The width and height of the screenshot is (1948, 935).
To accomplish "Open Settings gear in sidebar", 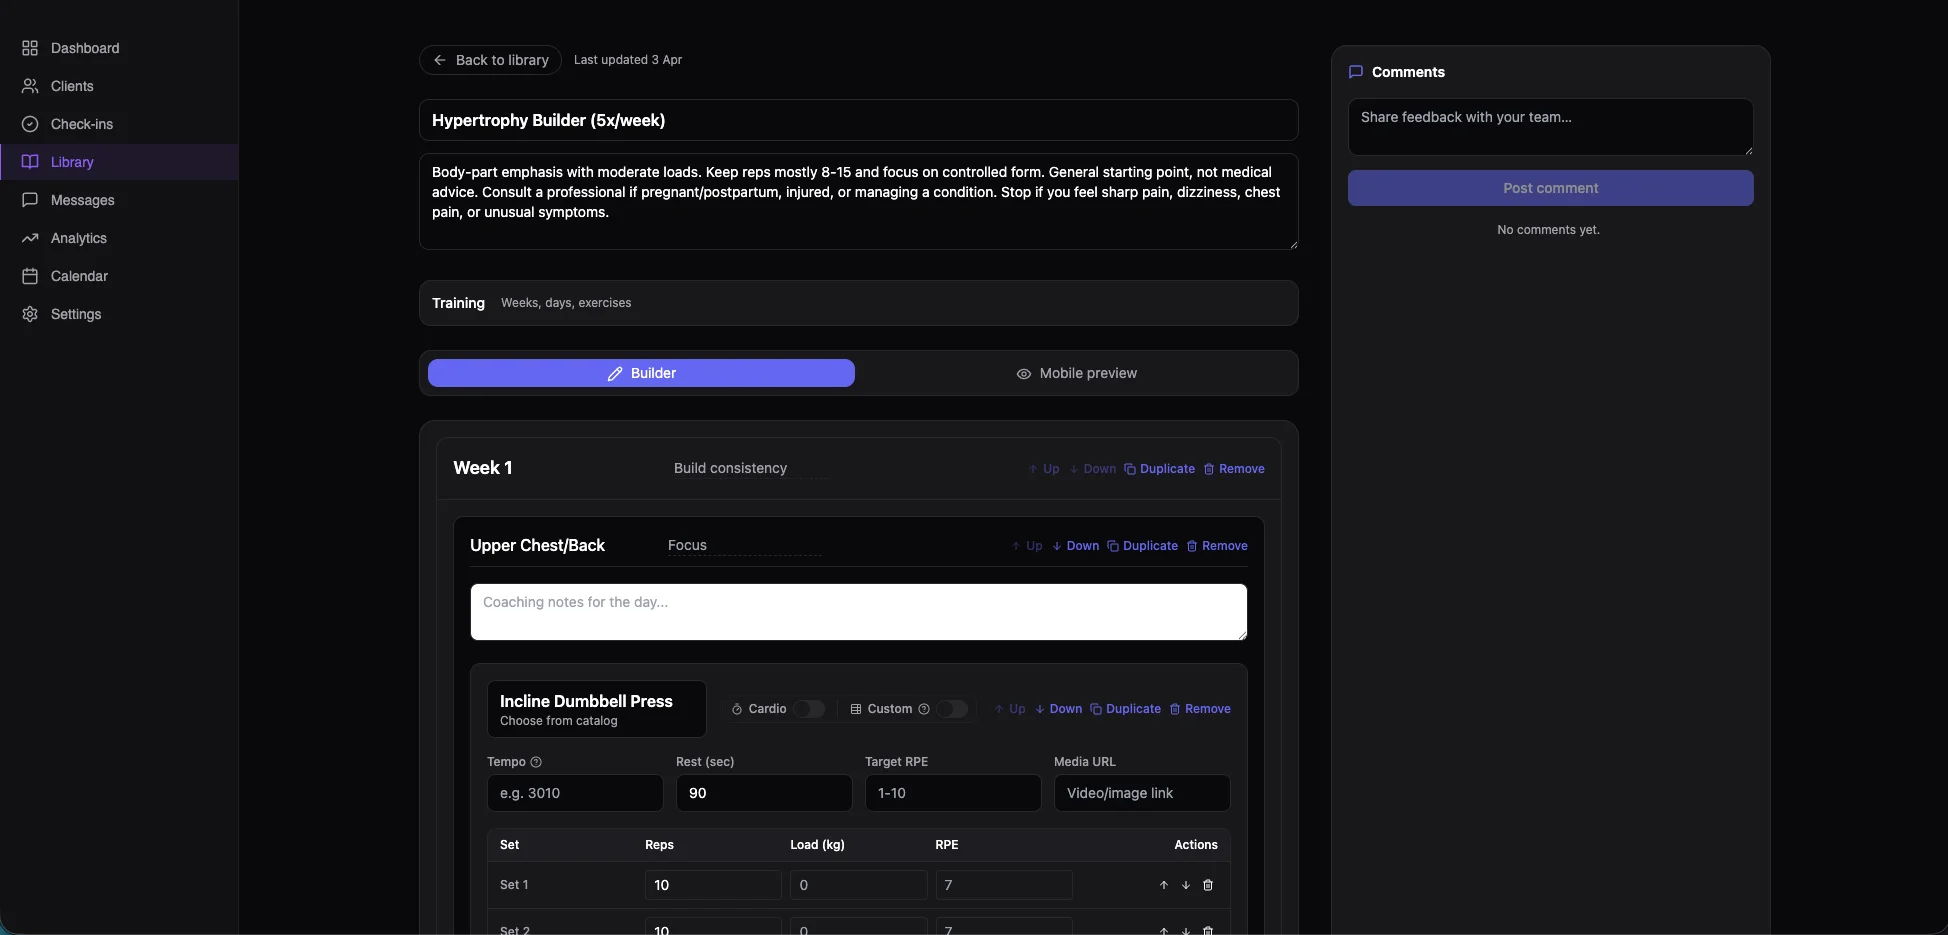I will pyautogui.click(x=30, y=314).
